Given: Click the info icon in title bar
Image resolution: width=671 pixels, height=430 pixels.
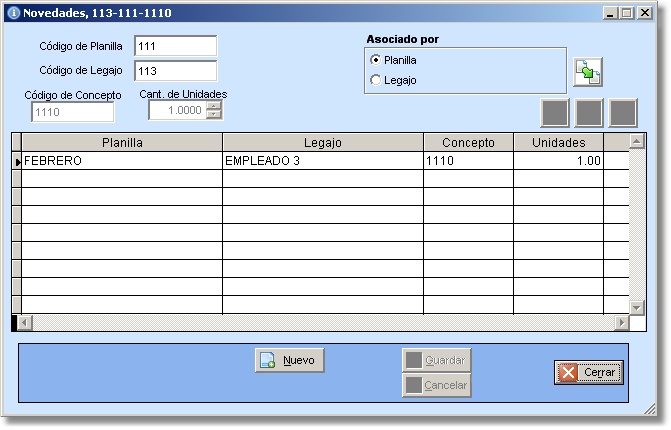Looking at the screenshot, I should coord(13,12).
